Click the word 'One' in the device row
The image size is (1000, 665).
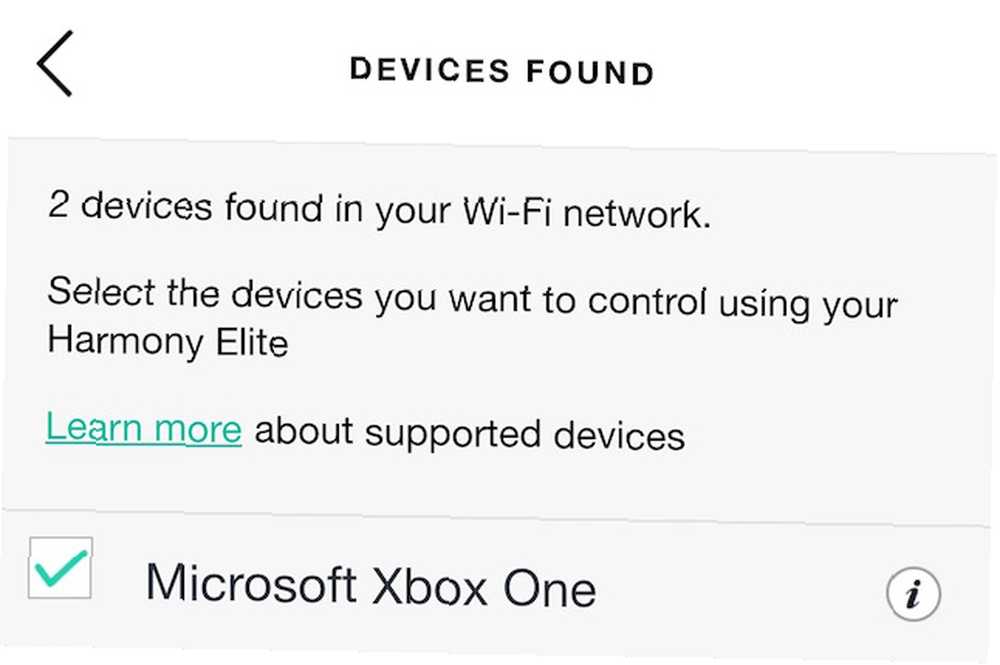[x=550, y=588]
